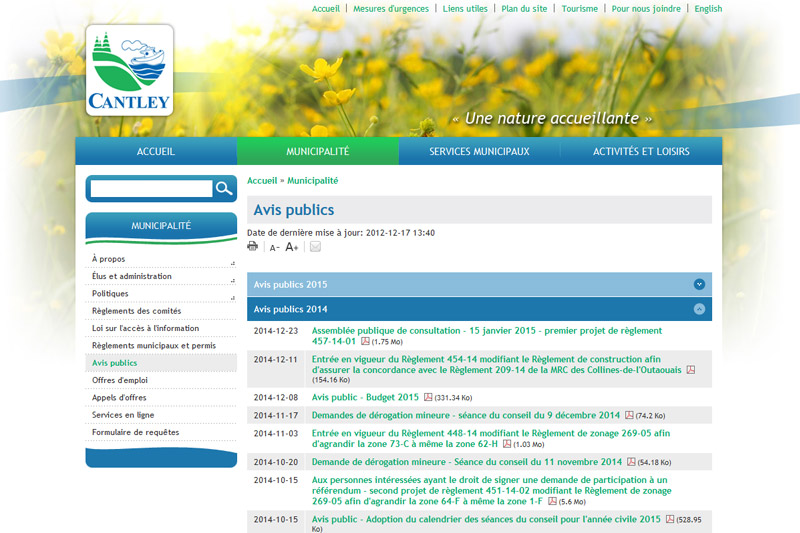Viewport: 800px width, 533px height.
Task: Expand the À propos submenu arrow
Action: pyautogui.click(x=233, y=263)
